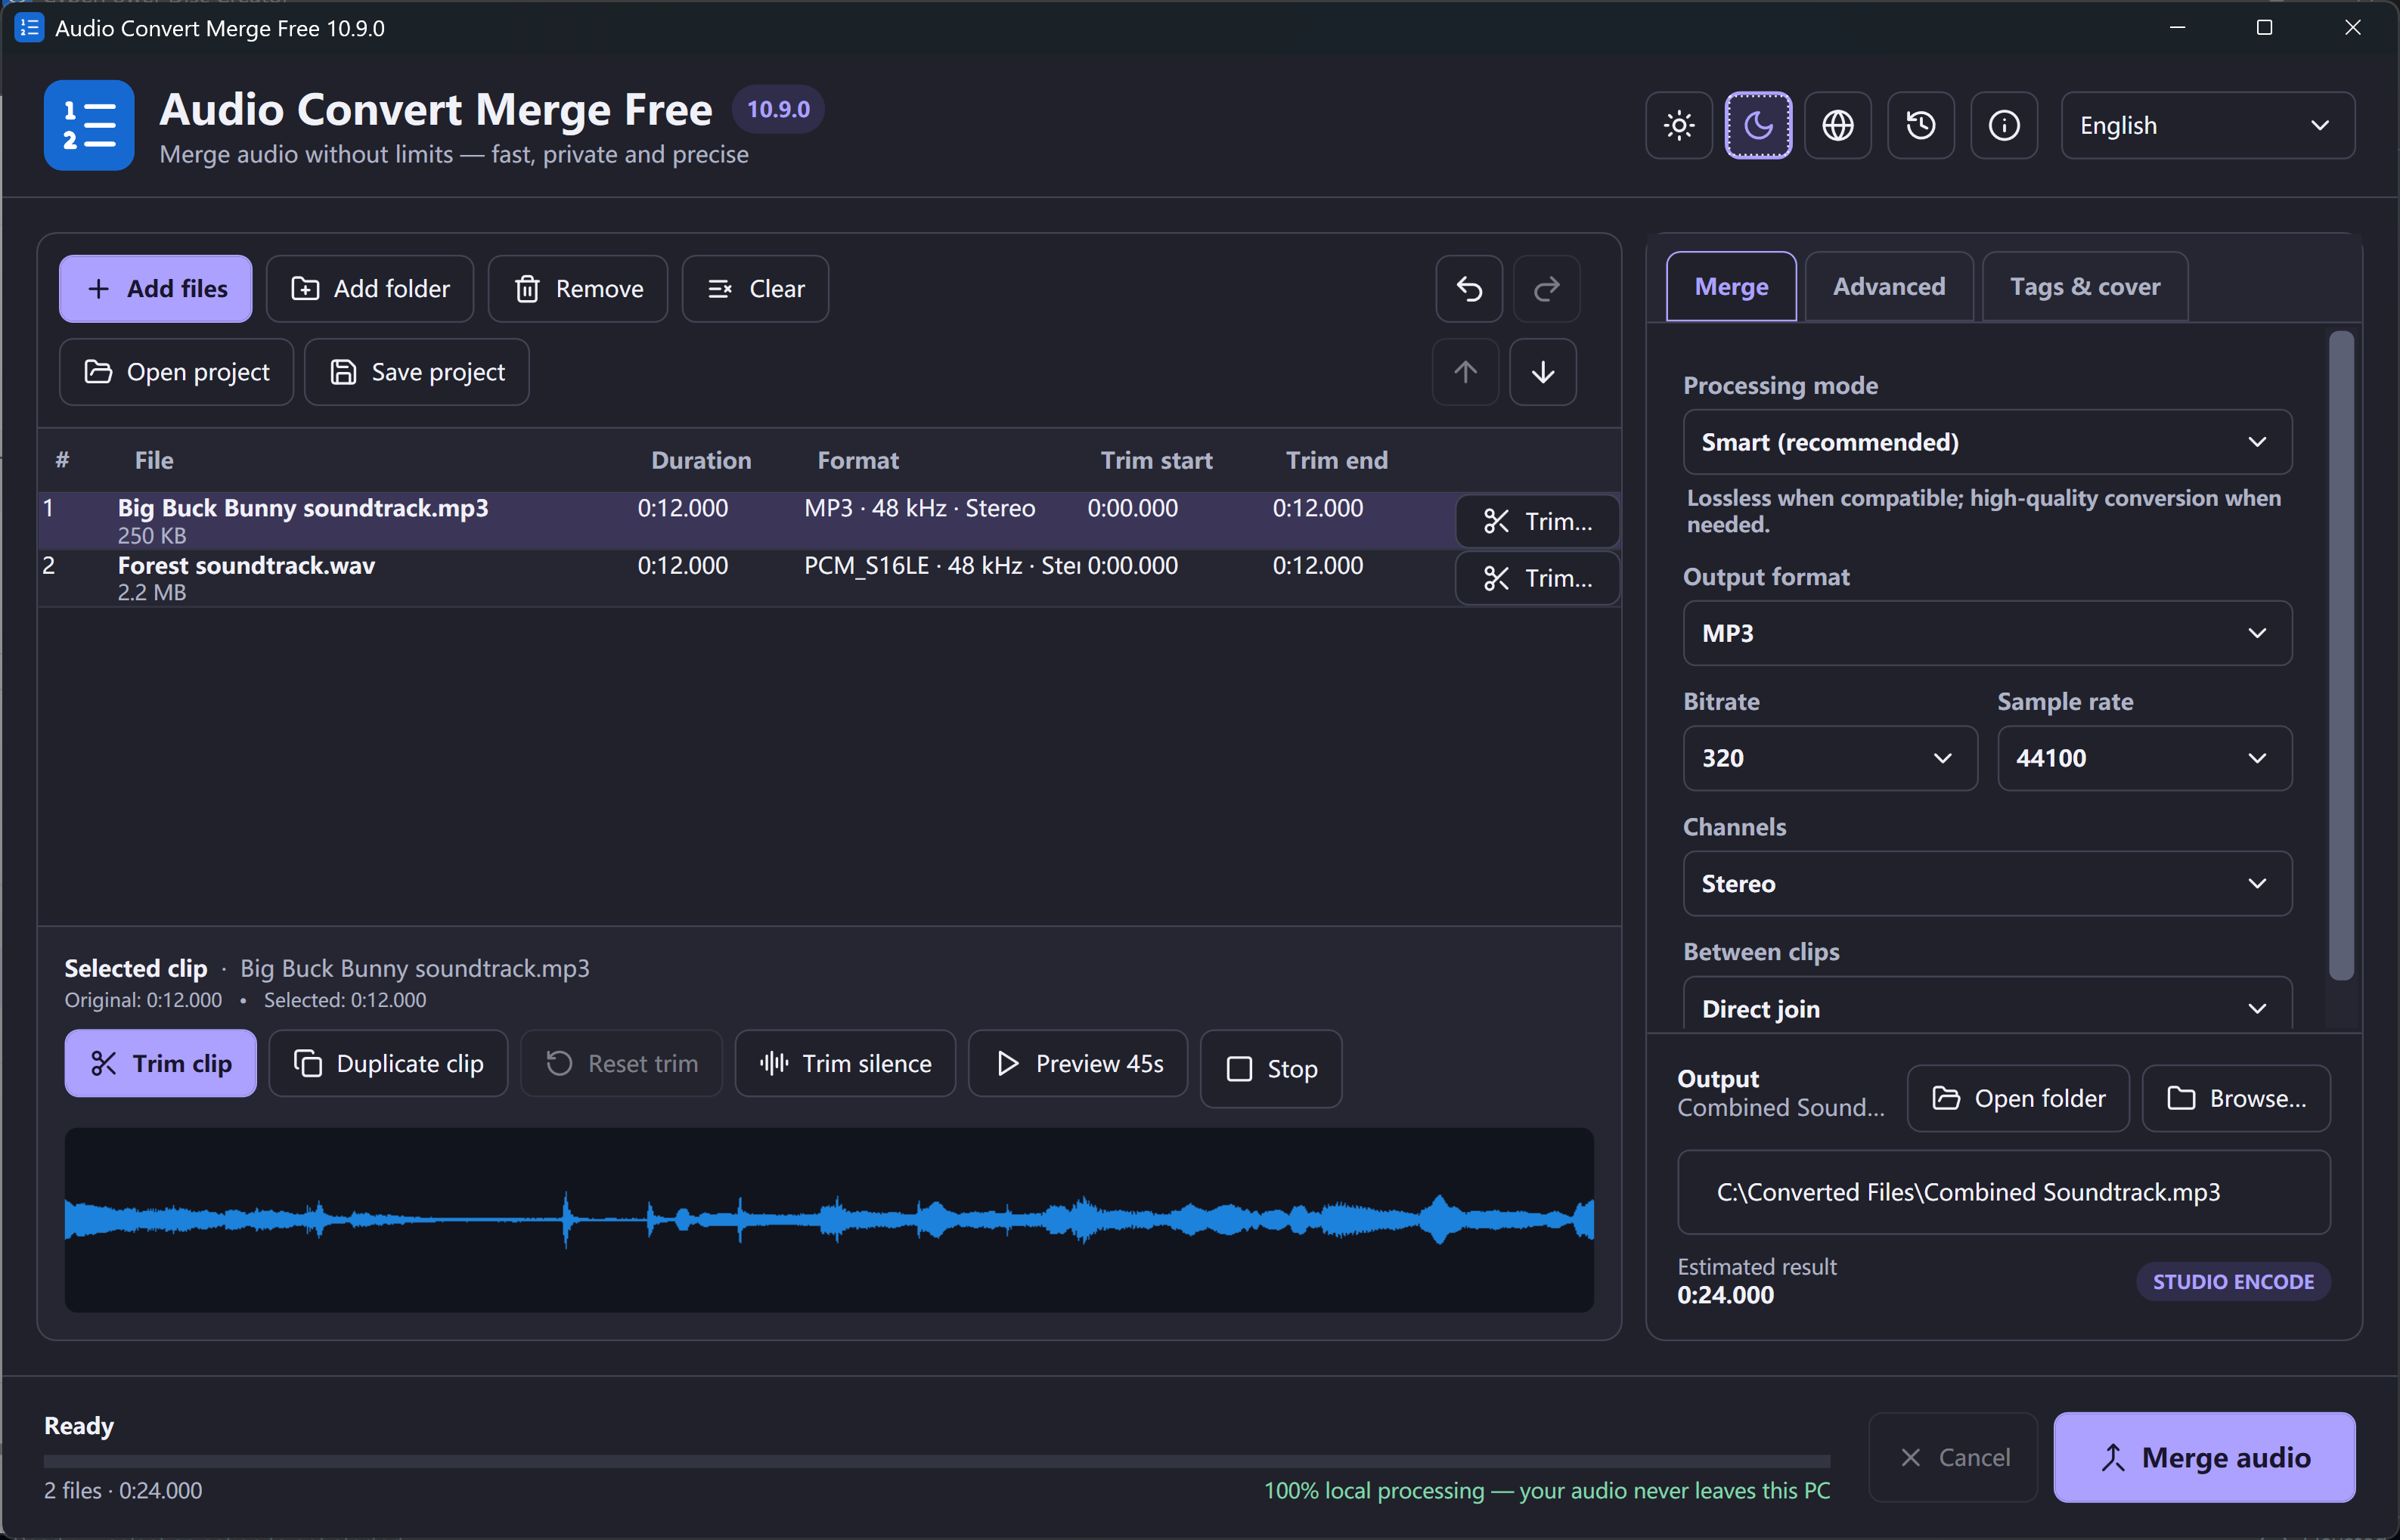Click the Merge audio button
The image size is (2400, 1540).
(2205, 1457)
